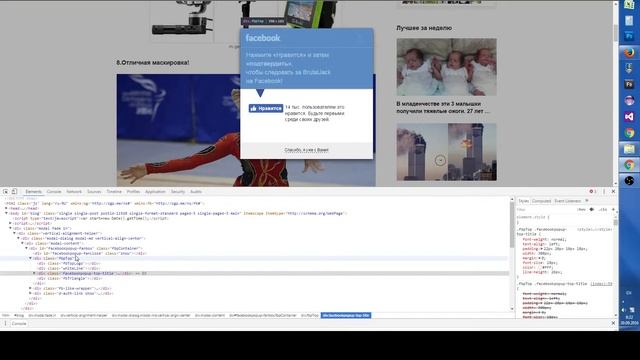
Task: Click the Facebook Like button in popup
Action: tap(266, 108)
